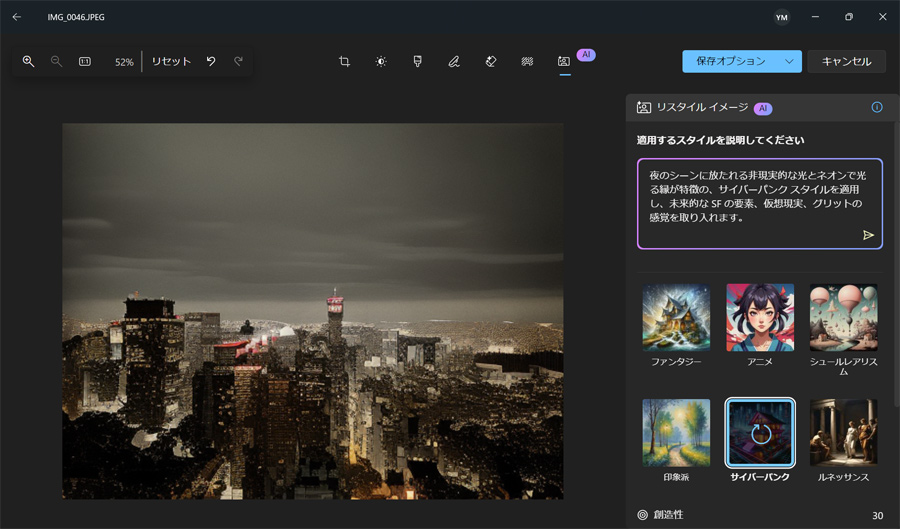Select the アニメ style thumbnail
Image resolution: width=900 pixels, height=529 pixels.
760,317
